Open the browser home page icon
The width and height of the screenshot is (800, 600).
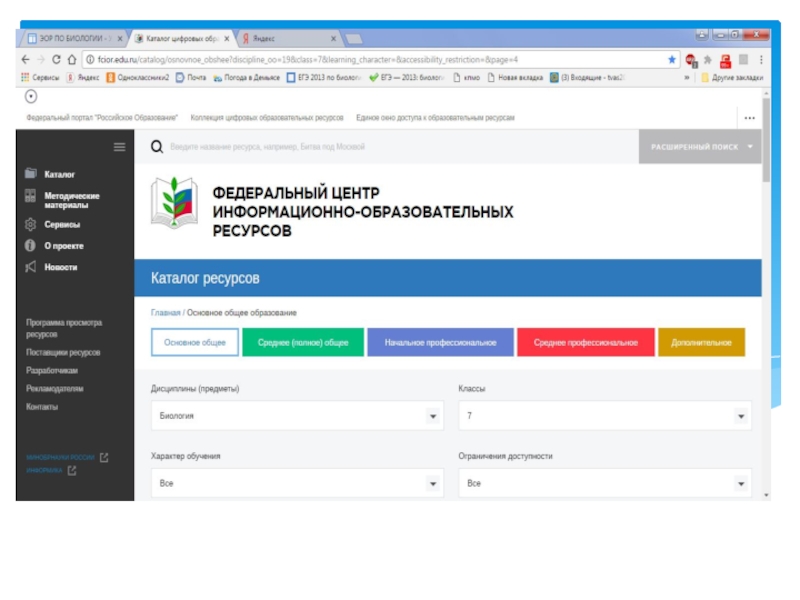coord(72,60)
